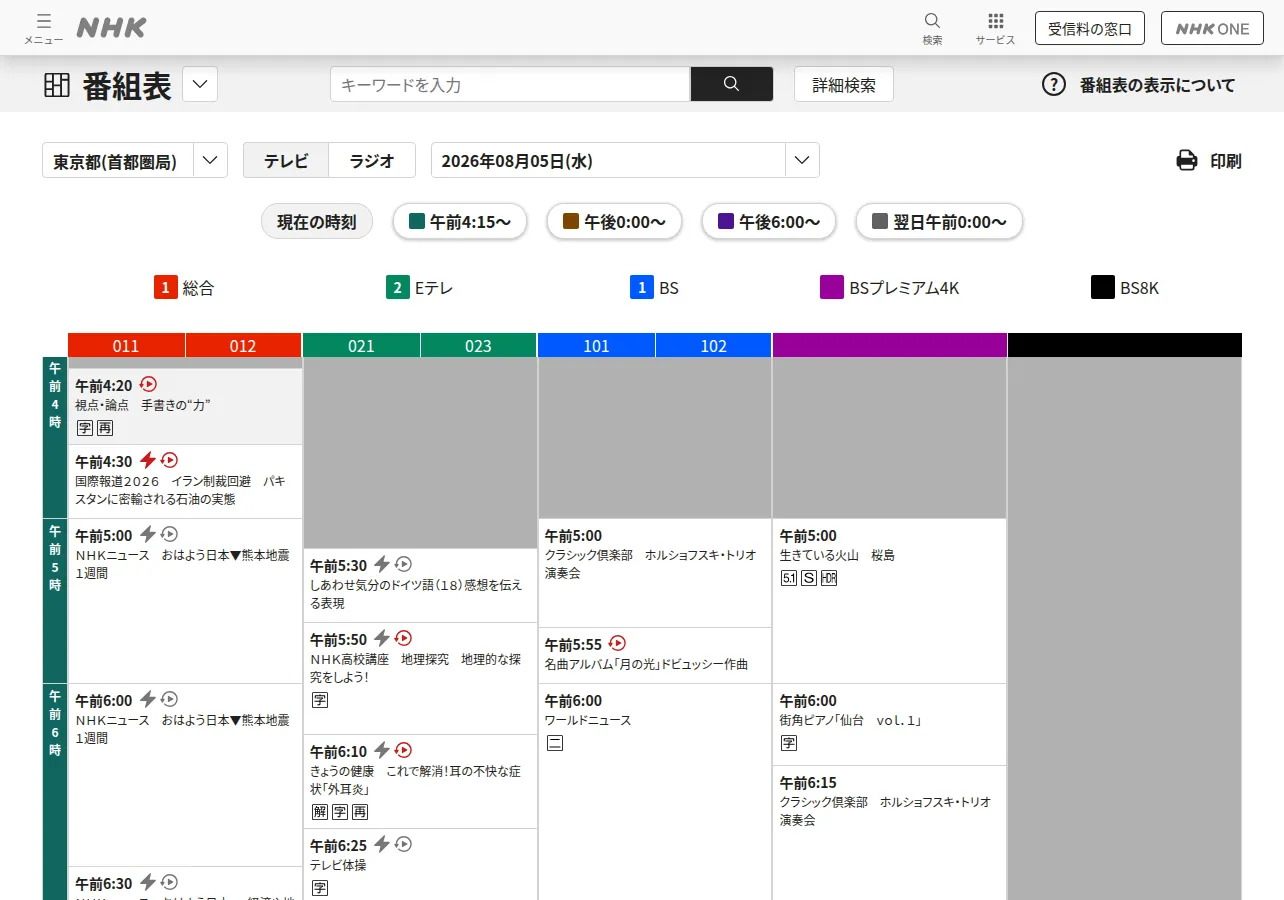Click red play icon on 午前6:10 きょうの健康
Screen dimensions: 1284x900
[x=404, y=750]
